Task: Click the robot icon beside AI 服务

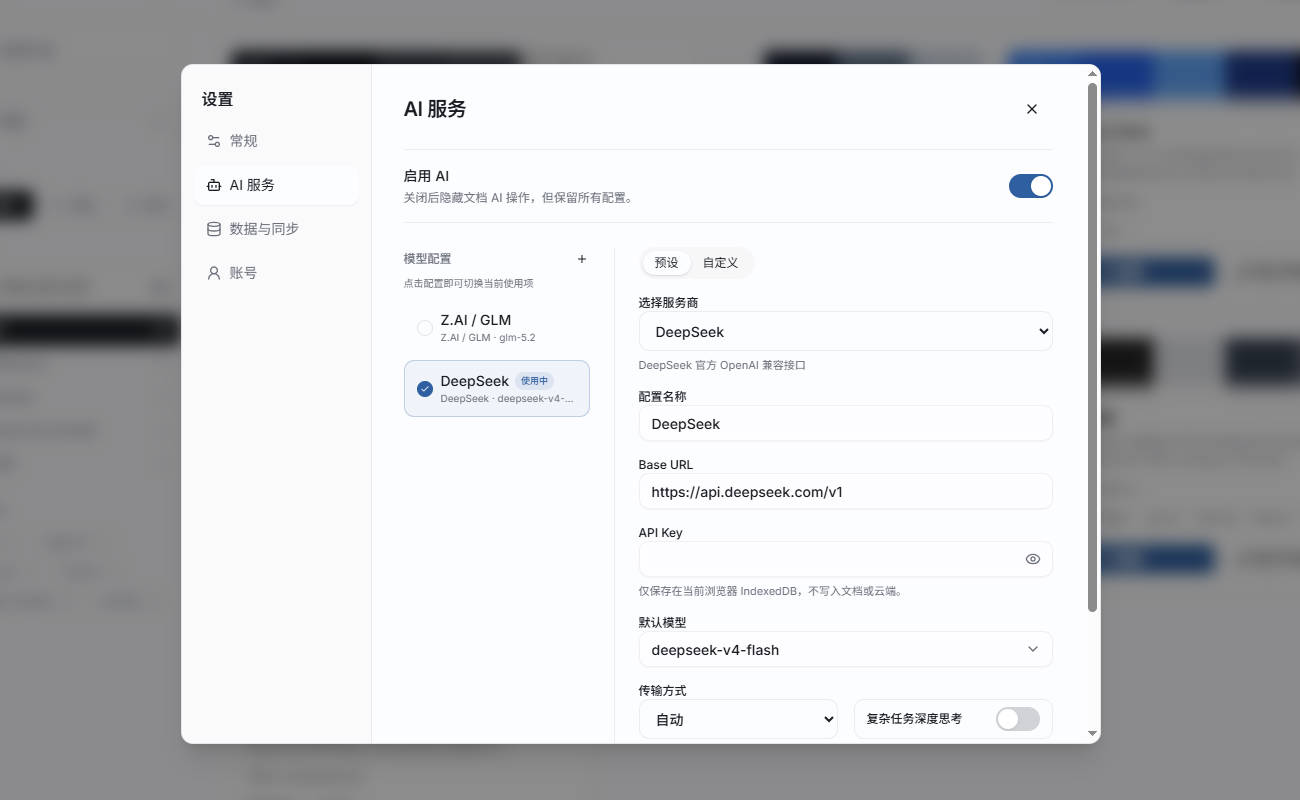Action: pyautogui.click(x=213, y=185)
